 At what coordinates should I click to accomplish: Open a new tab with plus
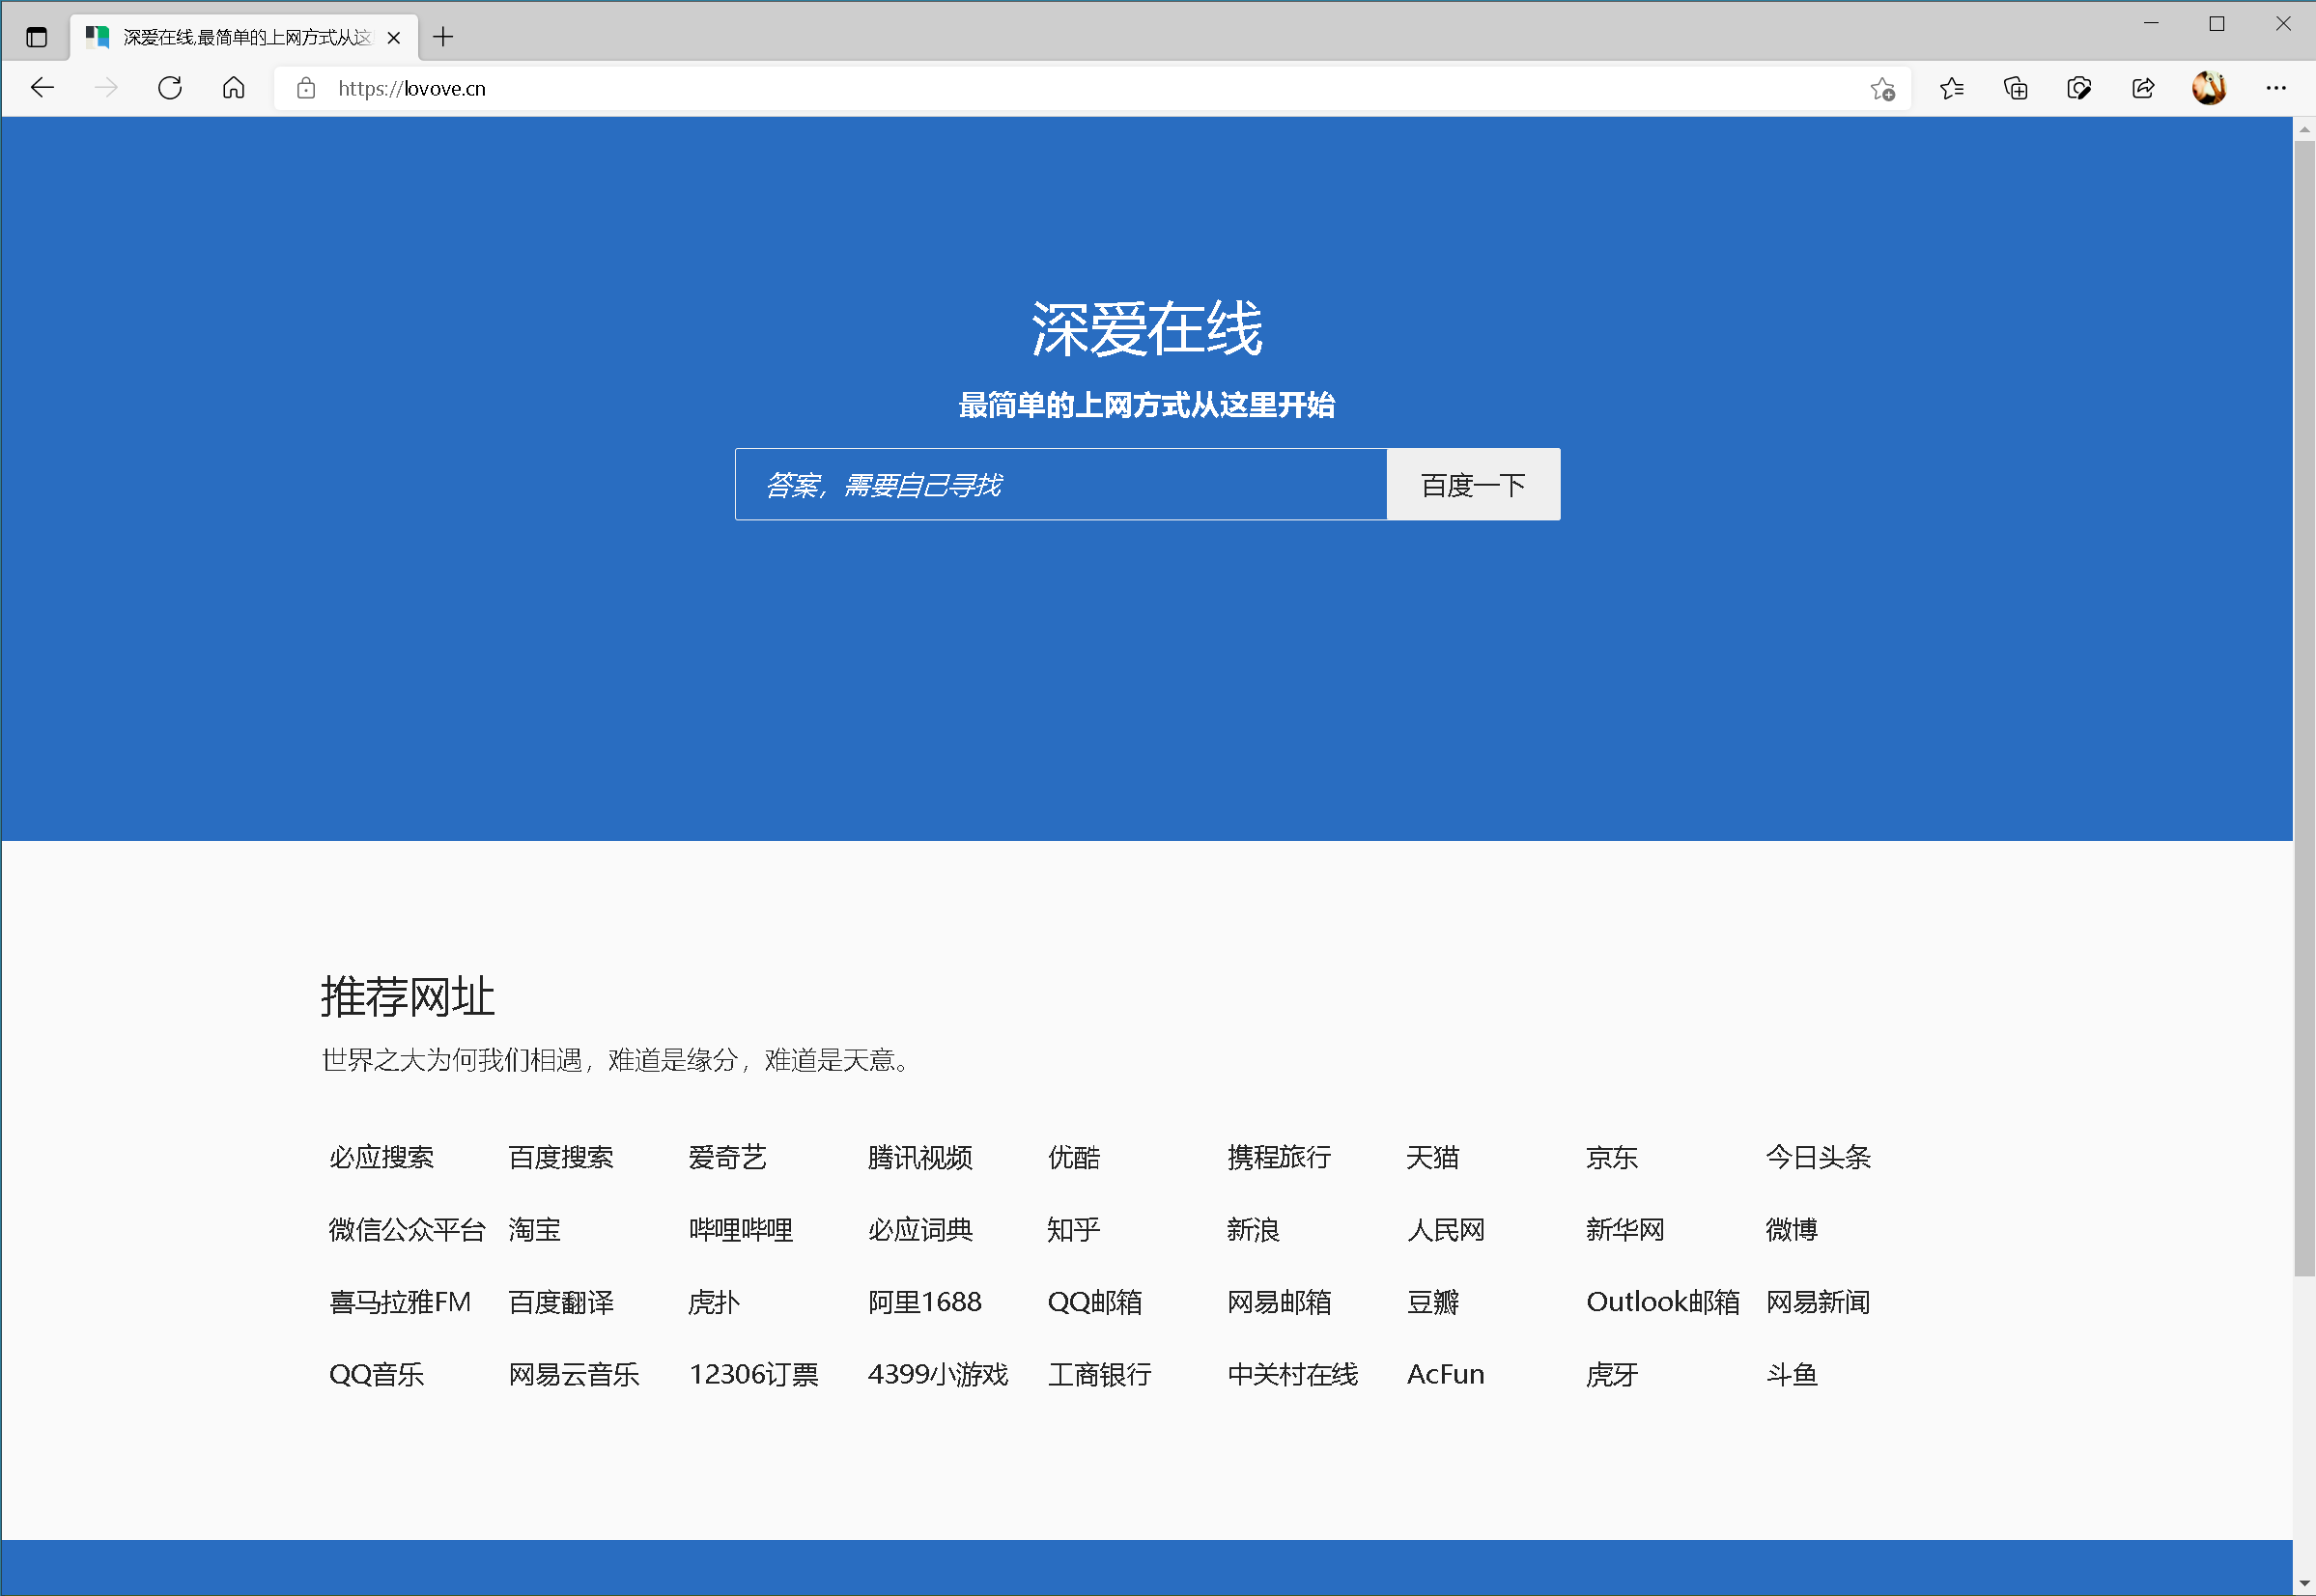(x=443, y=37)
